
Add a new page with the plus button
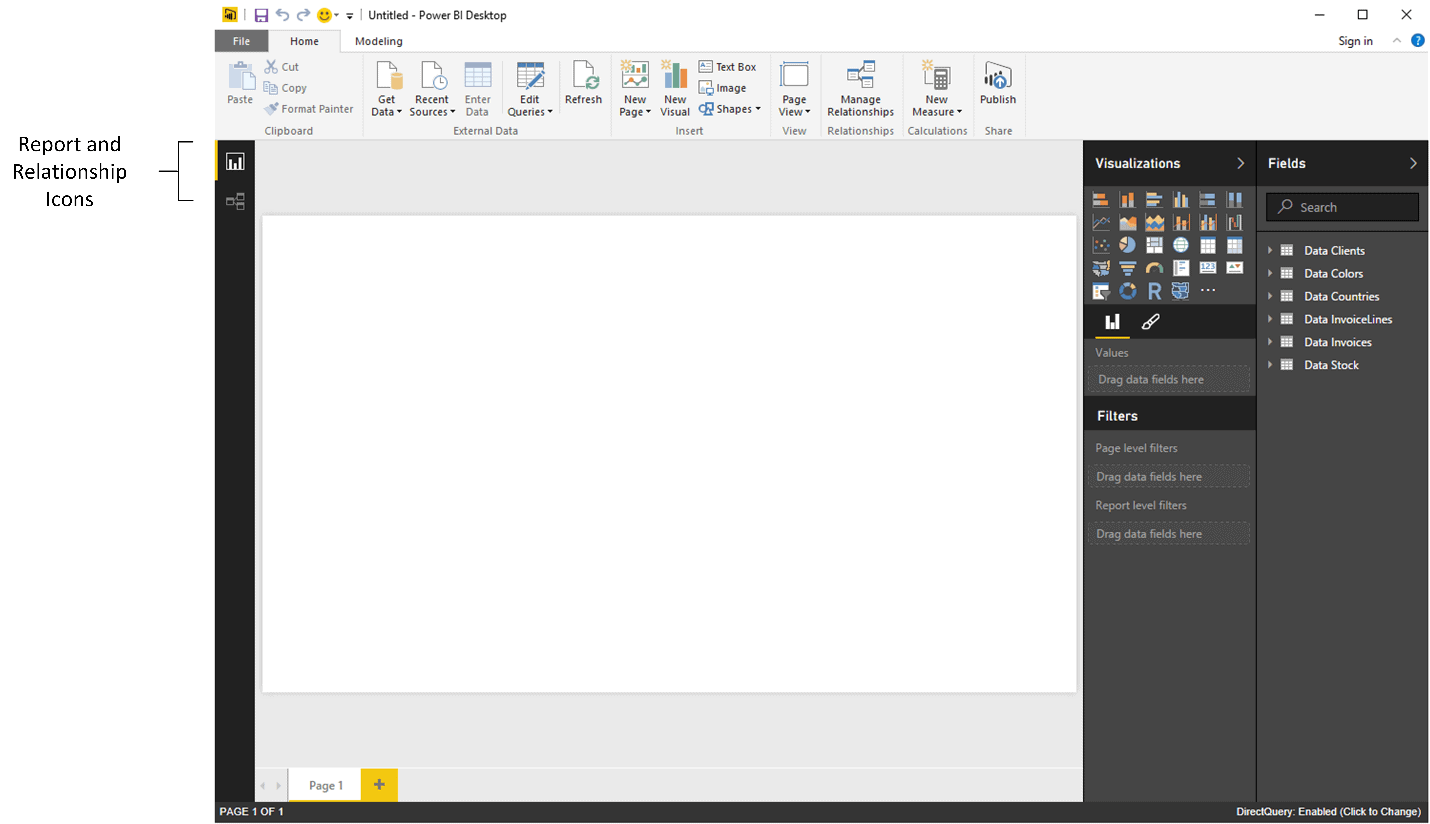[x=379, y=785]
